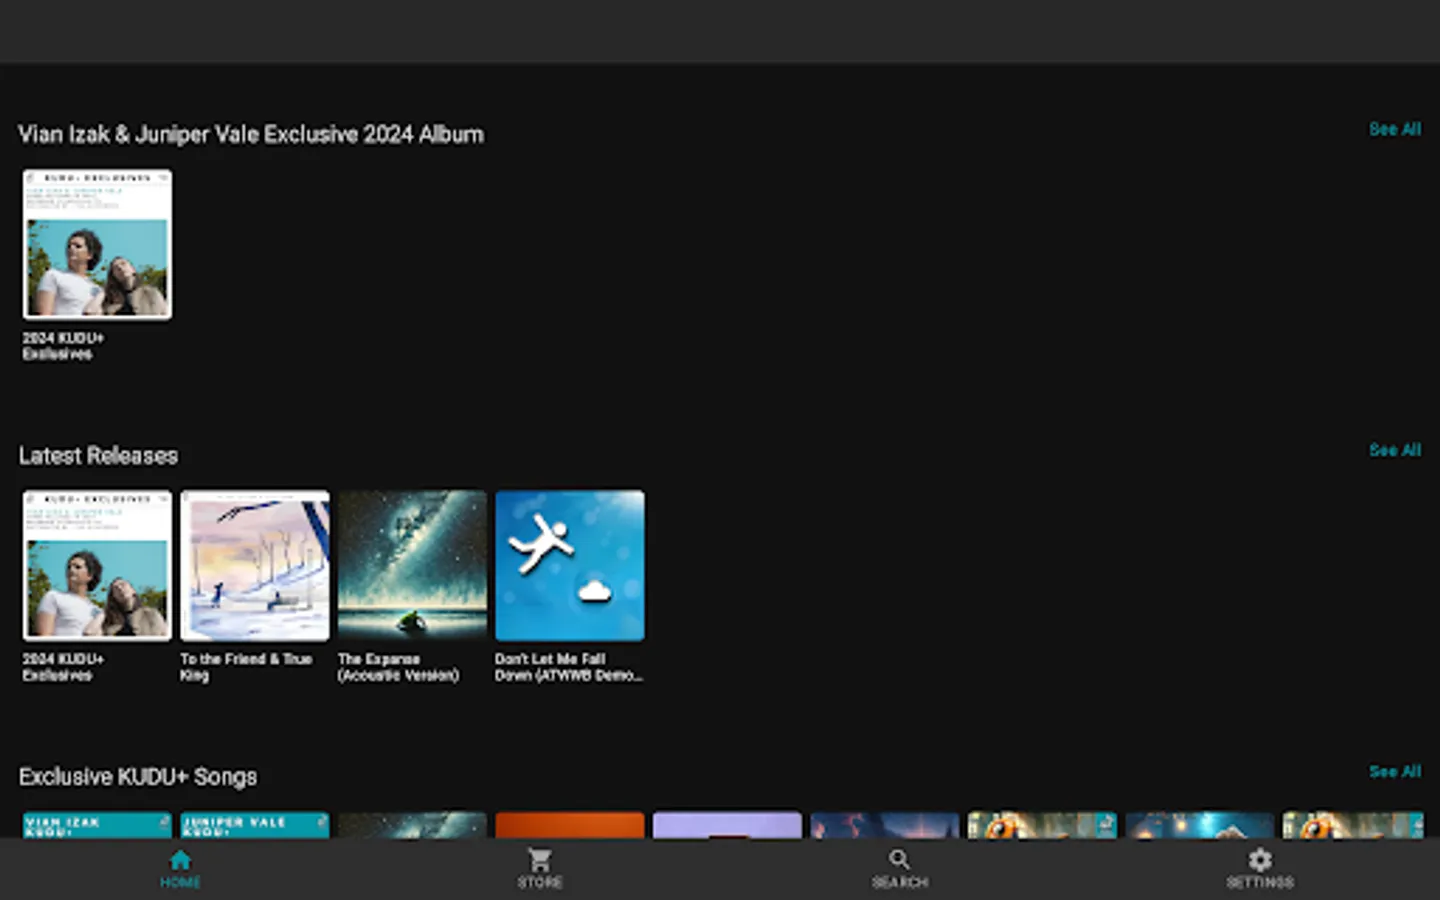Select the Vian Izak KUDU+ song thumbnail

tap(96, 825)
